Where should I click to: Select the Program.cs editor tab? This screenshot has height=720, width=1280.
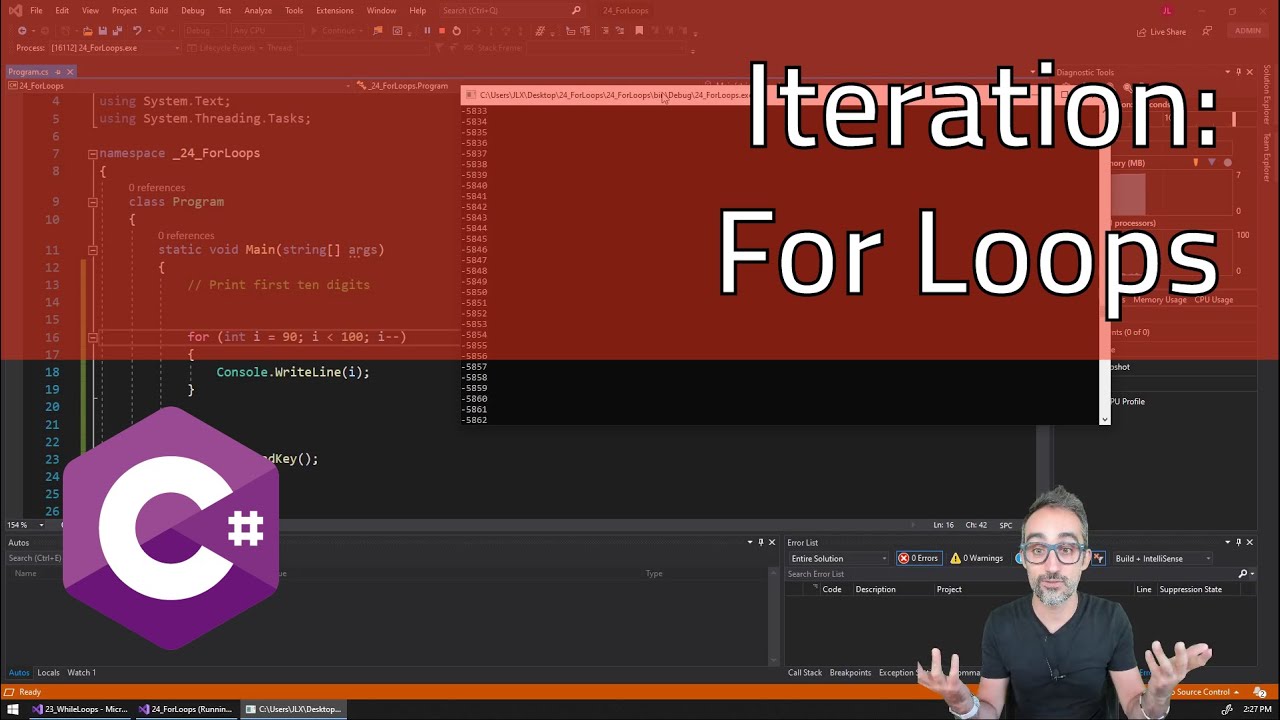click(x=28, y=72)
